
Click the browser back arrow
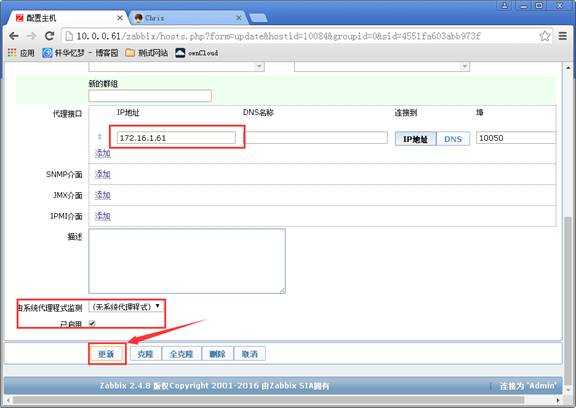tap(14, 36)
